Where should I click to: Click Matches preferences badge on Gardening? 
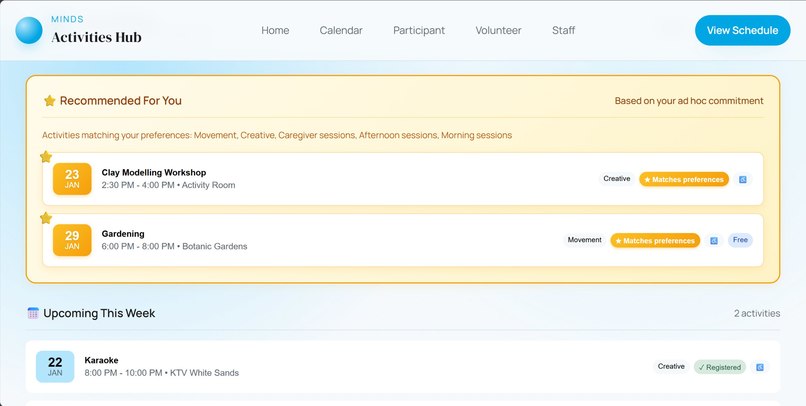(655, 241)
